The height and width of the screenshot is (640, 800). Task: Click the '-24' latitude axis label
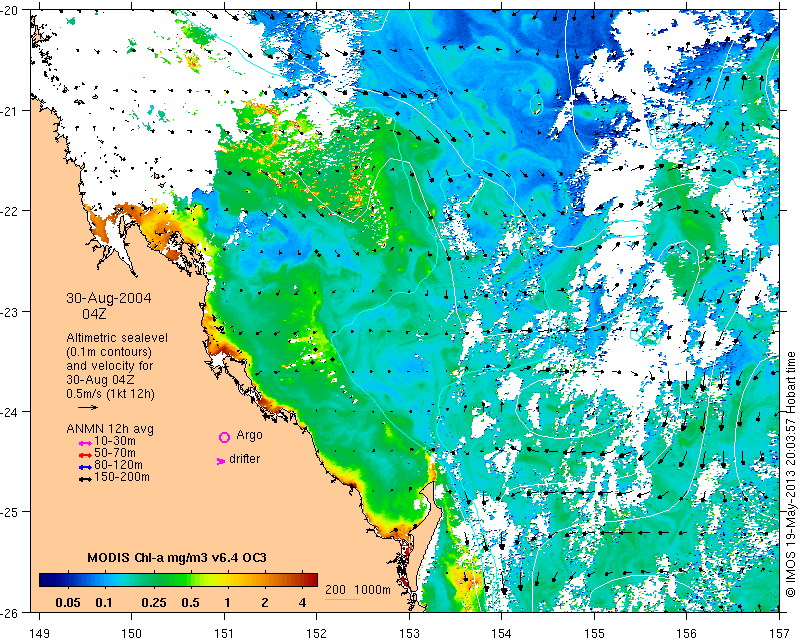[x=9, y=411]
